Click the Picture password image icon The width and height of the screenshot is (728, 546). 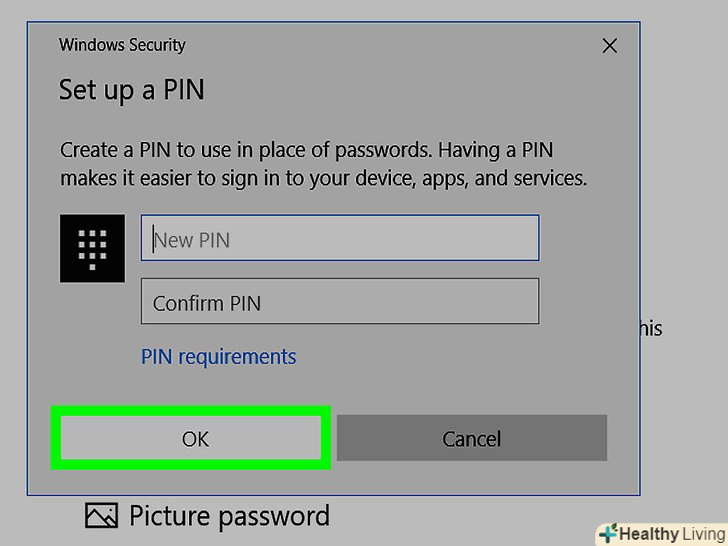(101, 516)
